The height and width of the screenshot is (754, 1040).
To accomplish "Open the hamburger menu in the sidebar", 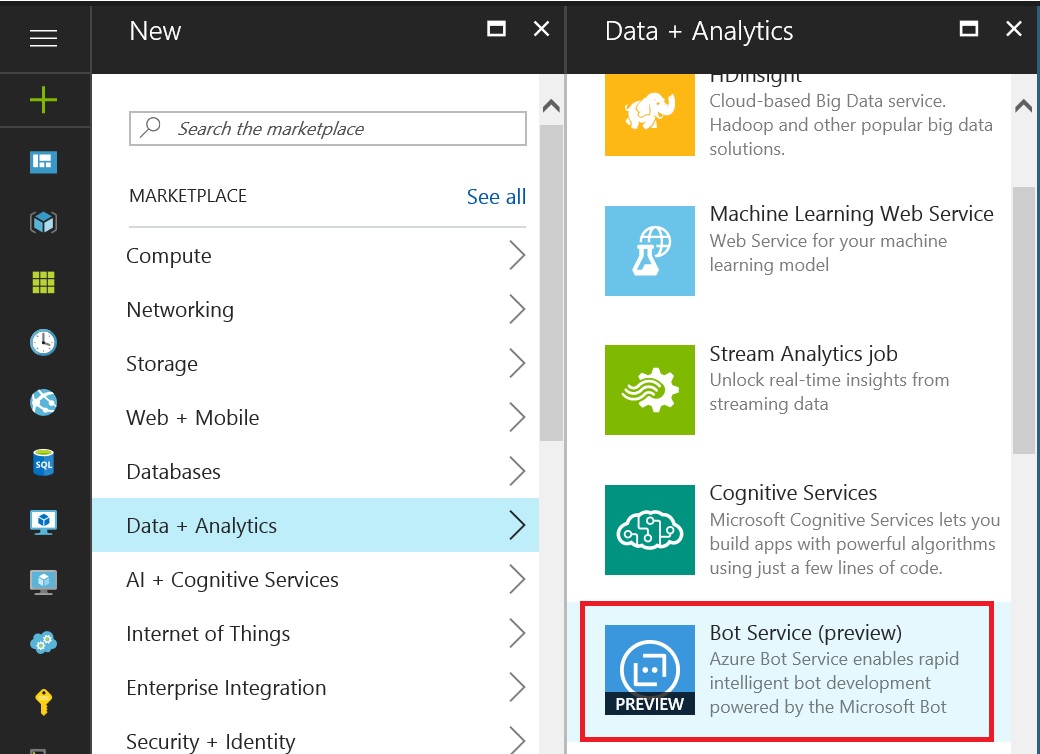I will (x=44, y=38).
